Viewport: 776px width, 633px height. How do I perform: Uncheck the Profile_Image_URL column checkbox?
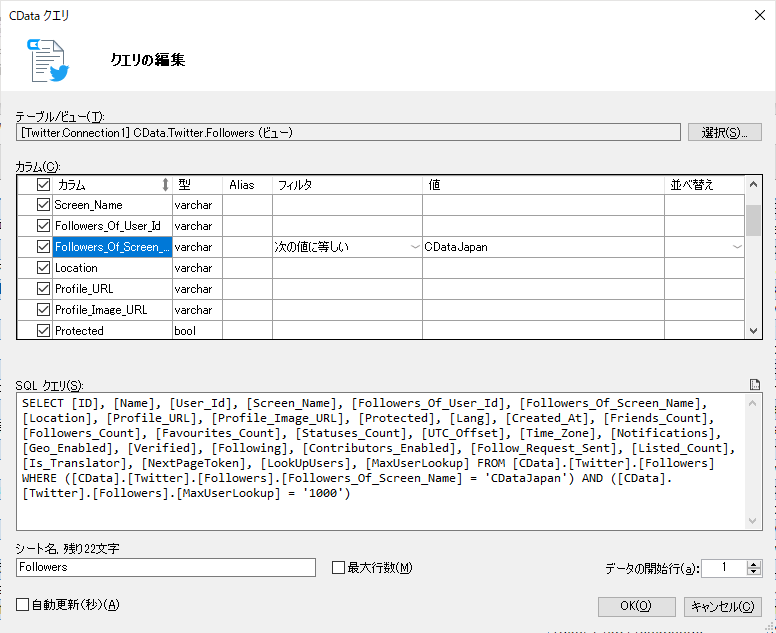(x=44, y=309)
